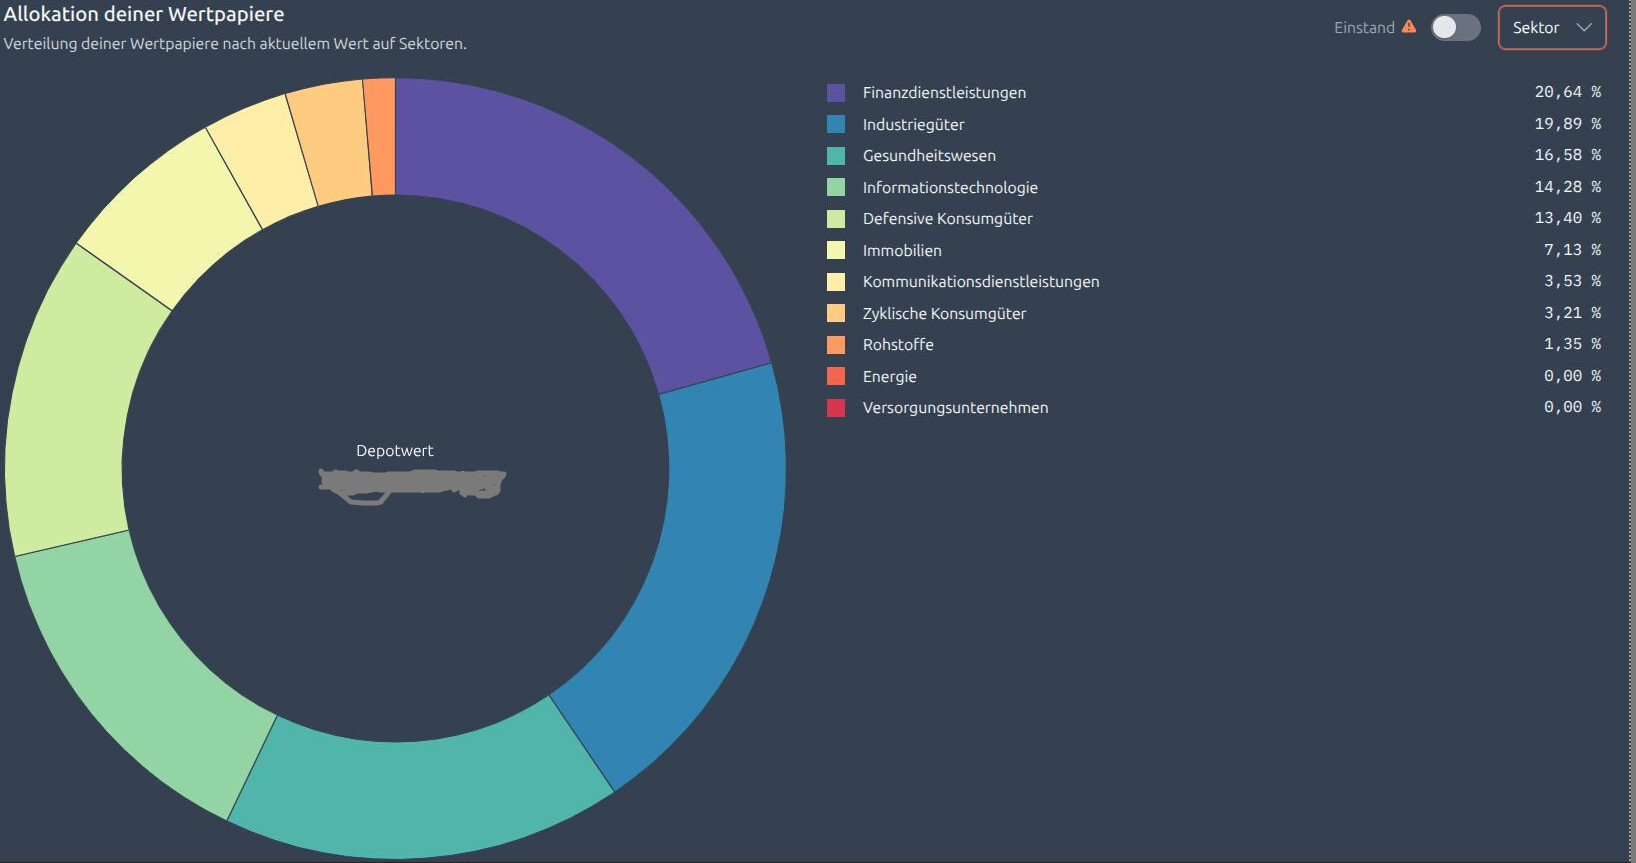
Task: Open the Sektor dropdown
Action: pos(1551,28)
